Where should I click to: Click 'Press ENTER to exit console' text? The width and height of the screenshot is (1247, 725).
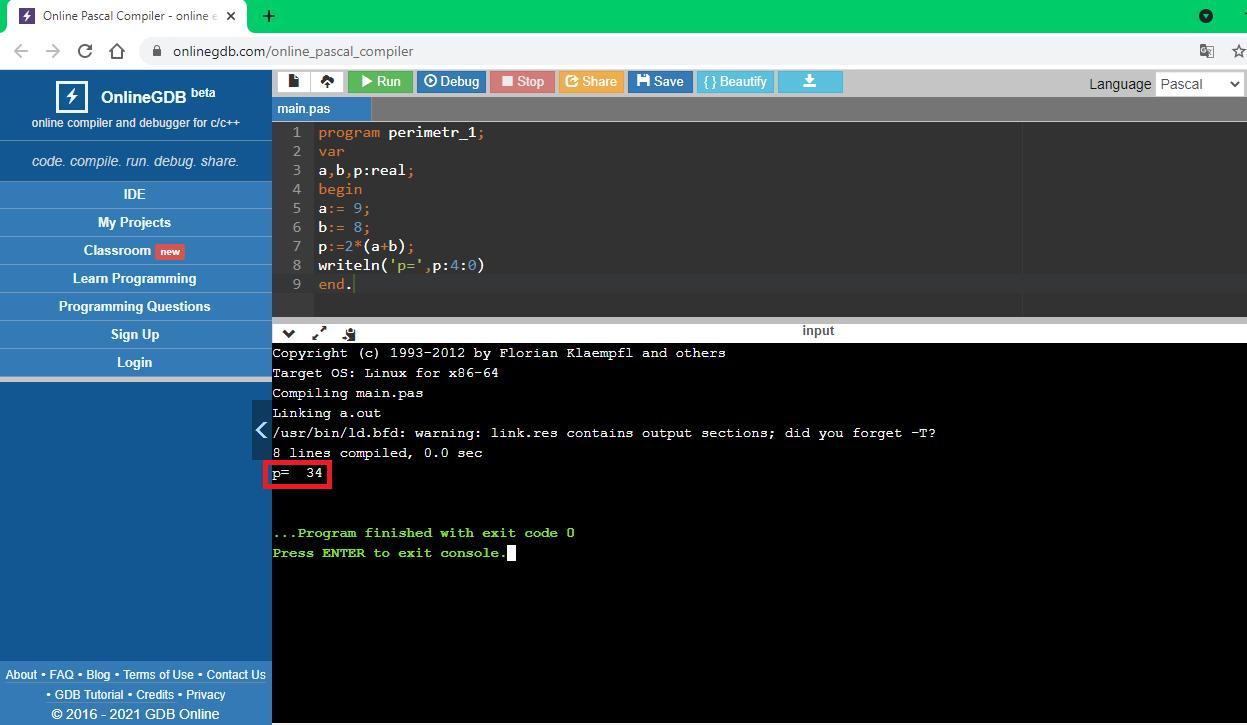389,553
